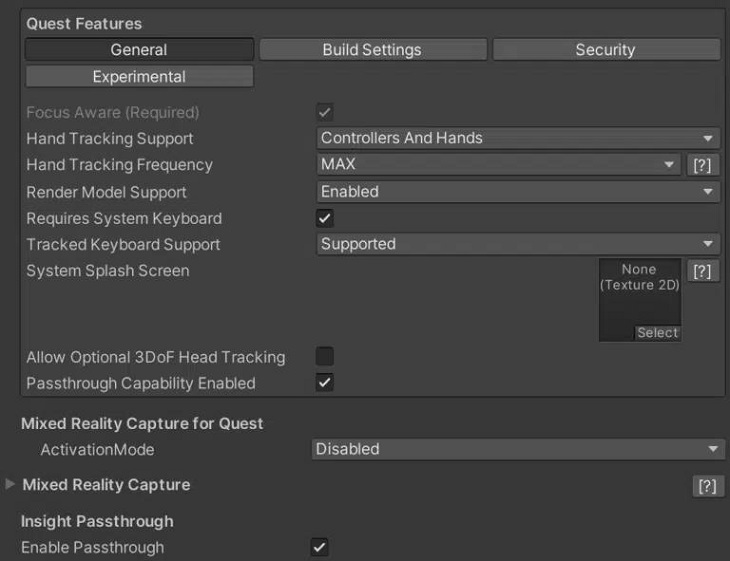Uncheck Passthrough Capability Enabled
730x561 pixels.
click(x=325, y=382)
